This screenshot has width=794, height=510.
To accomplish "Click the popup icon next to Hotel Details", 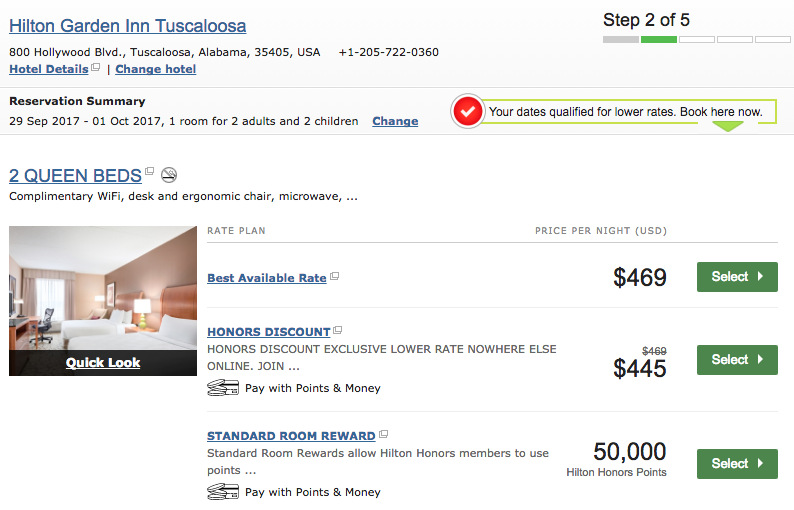I will [x=96, y=68].
